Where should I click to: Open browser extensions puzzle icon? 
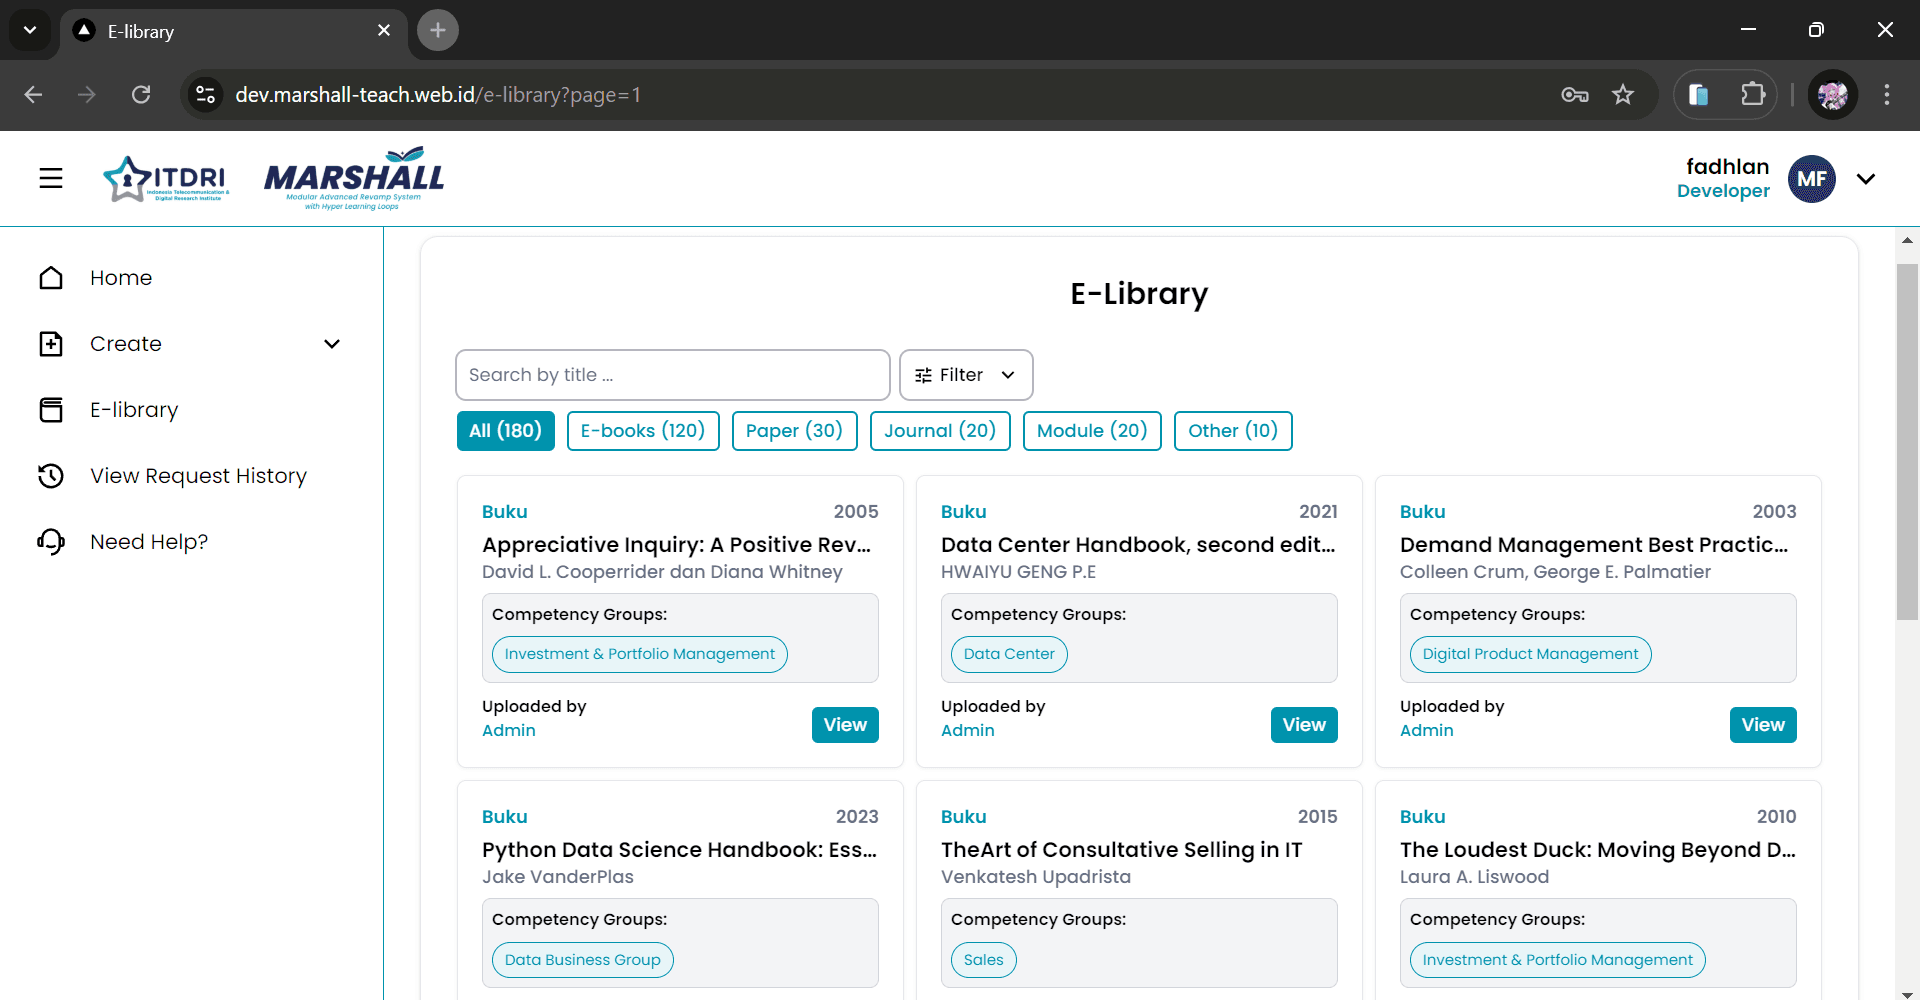pos(1752,95)
